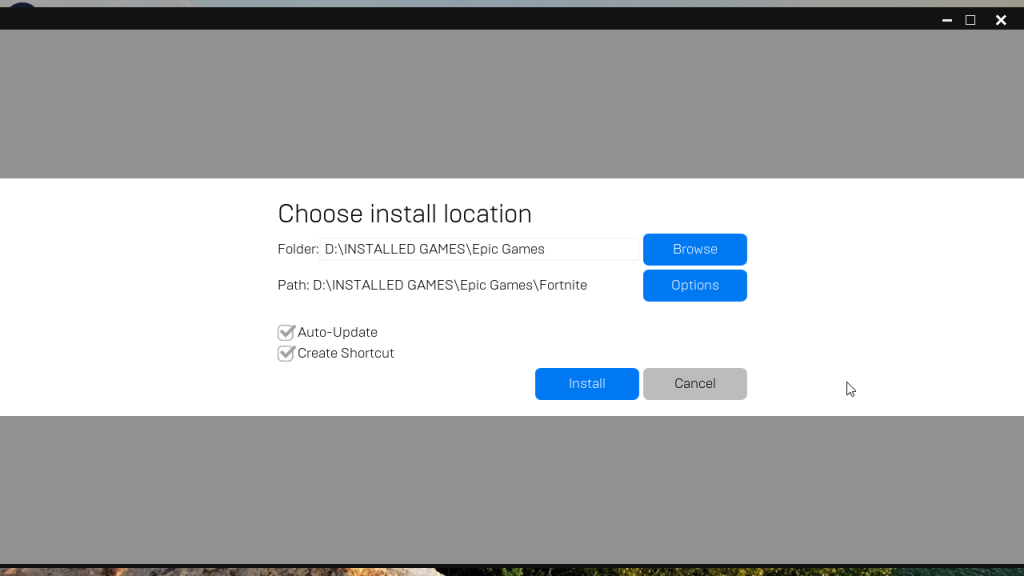Click the Browse button for install folder
The image size is (1024, 576).
[x=695, y=249]
